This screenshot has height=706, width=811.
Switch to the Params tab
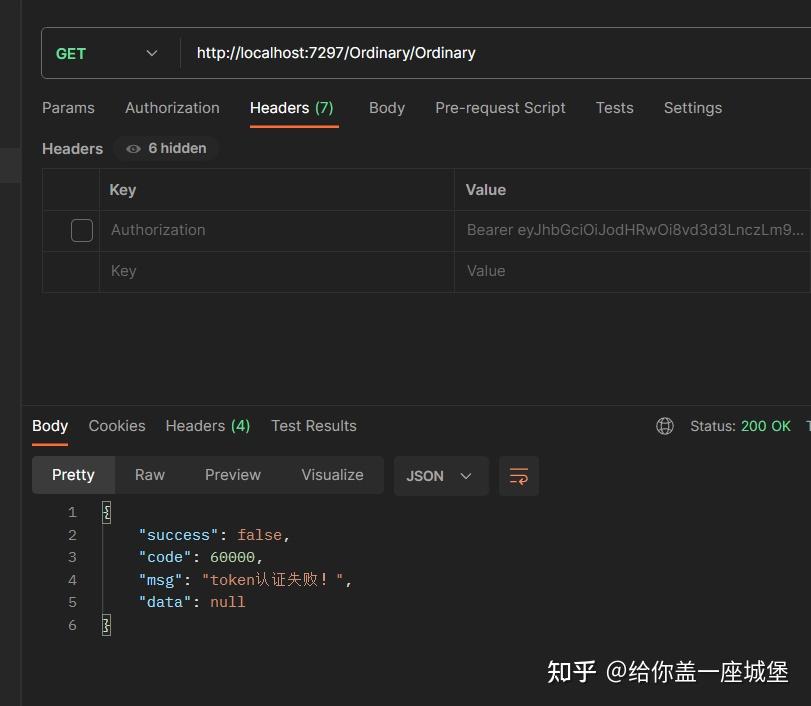pos(68,108)
